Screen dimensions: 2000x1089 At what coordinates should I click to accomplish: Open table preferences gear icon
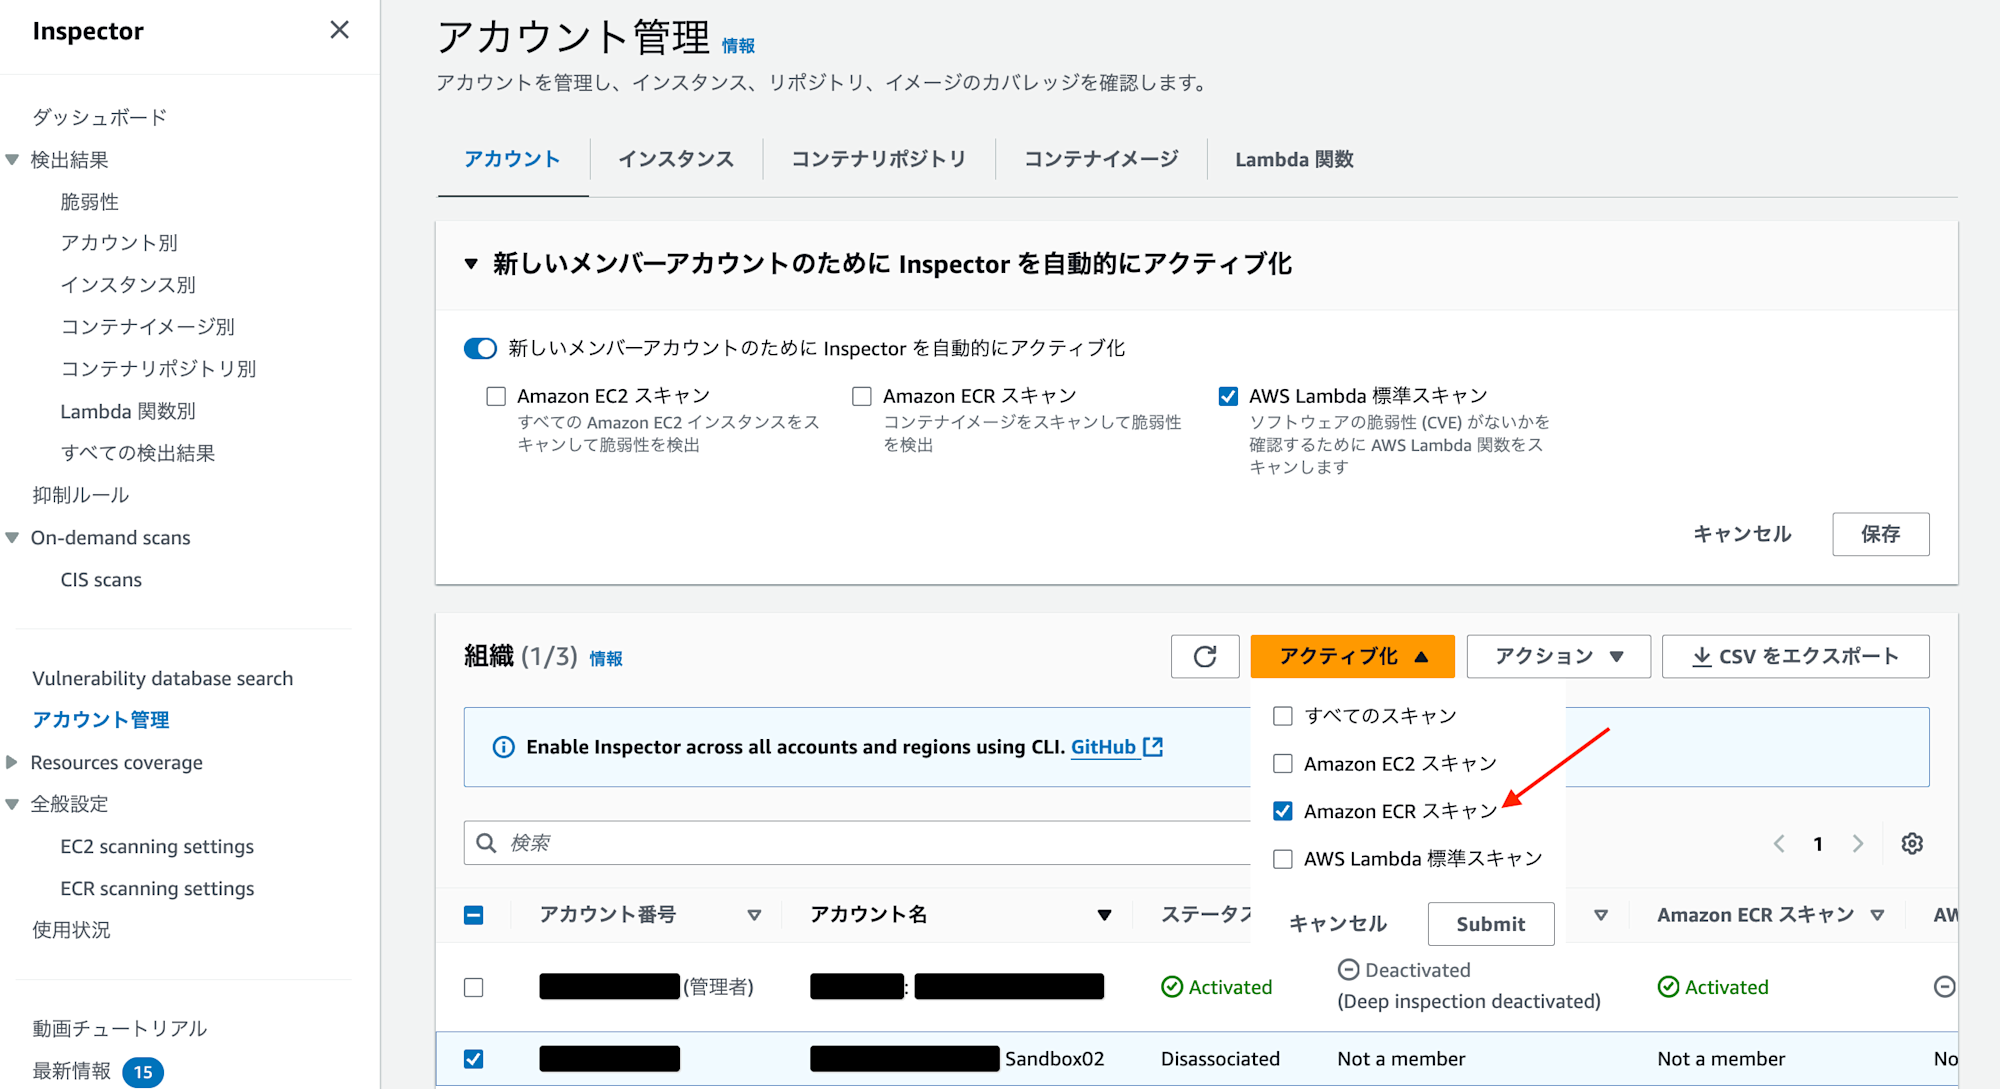(1912, 843)
